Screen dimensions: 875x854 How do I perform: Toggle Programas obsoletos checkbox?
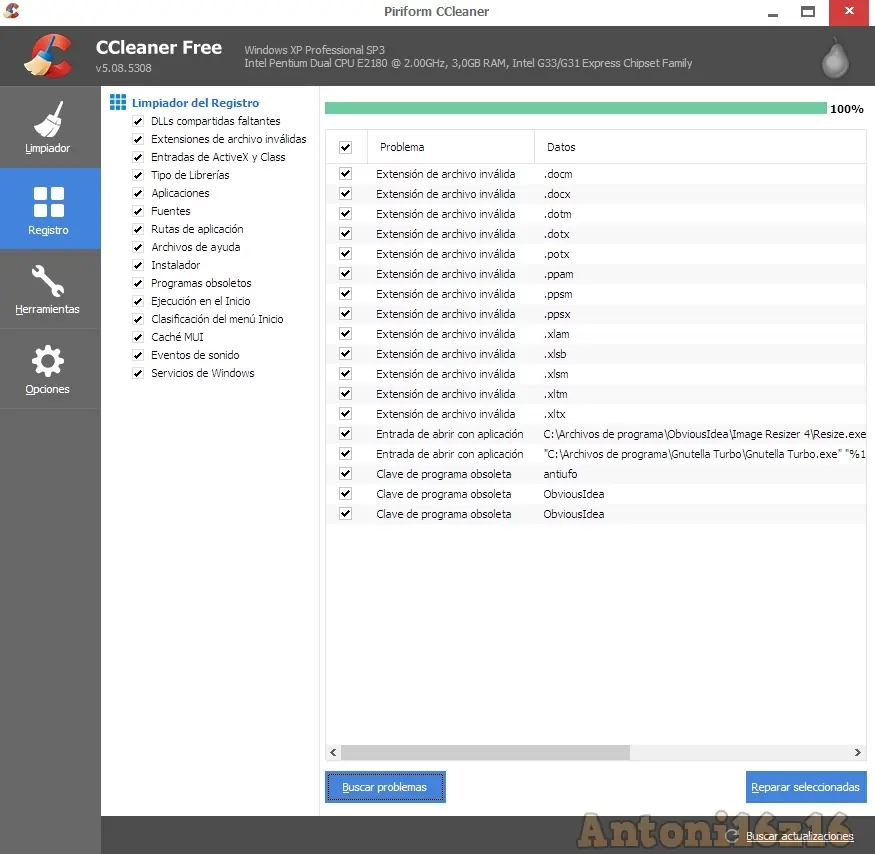click(138, 283)
